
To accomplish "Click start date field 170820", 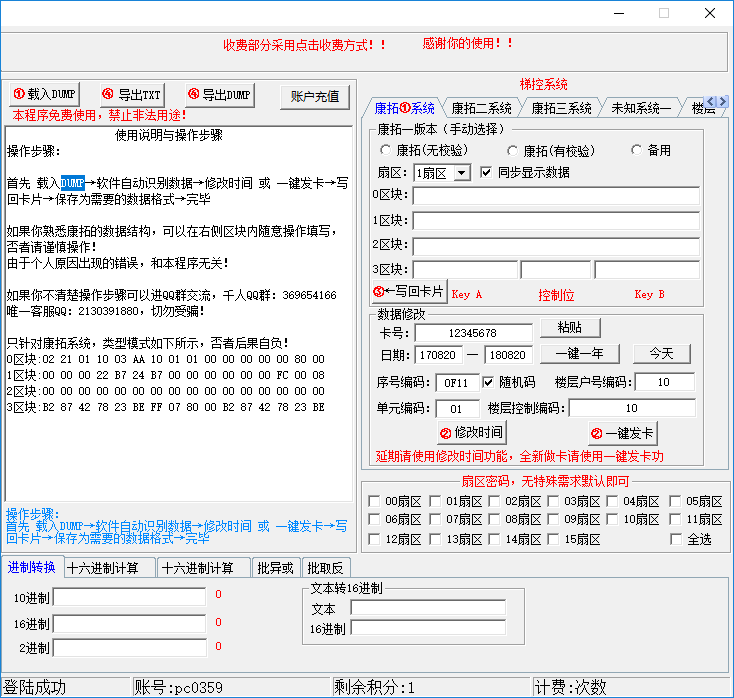I will [x=439, y=355].
